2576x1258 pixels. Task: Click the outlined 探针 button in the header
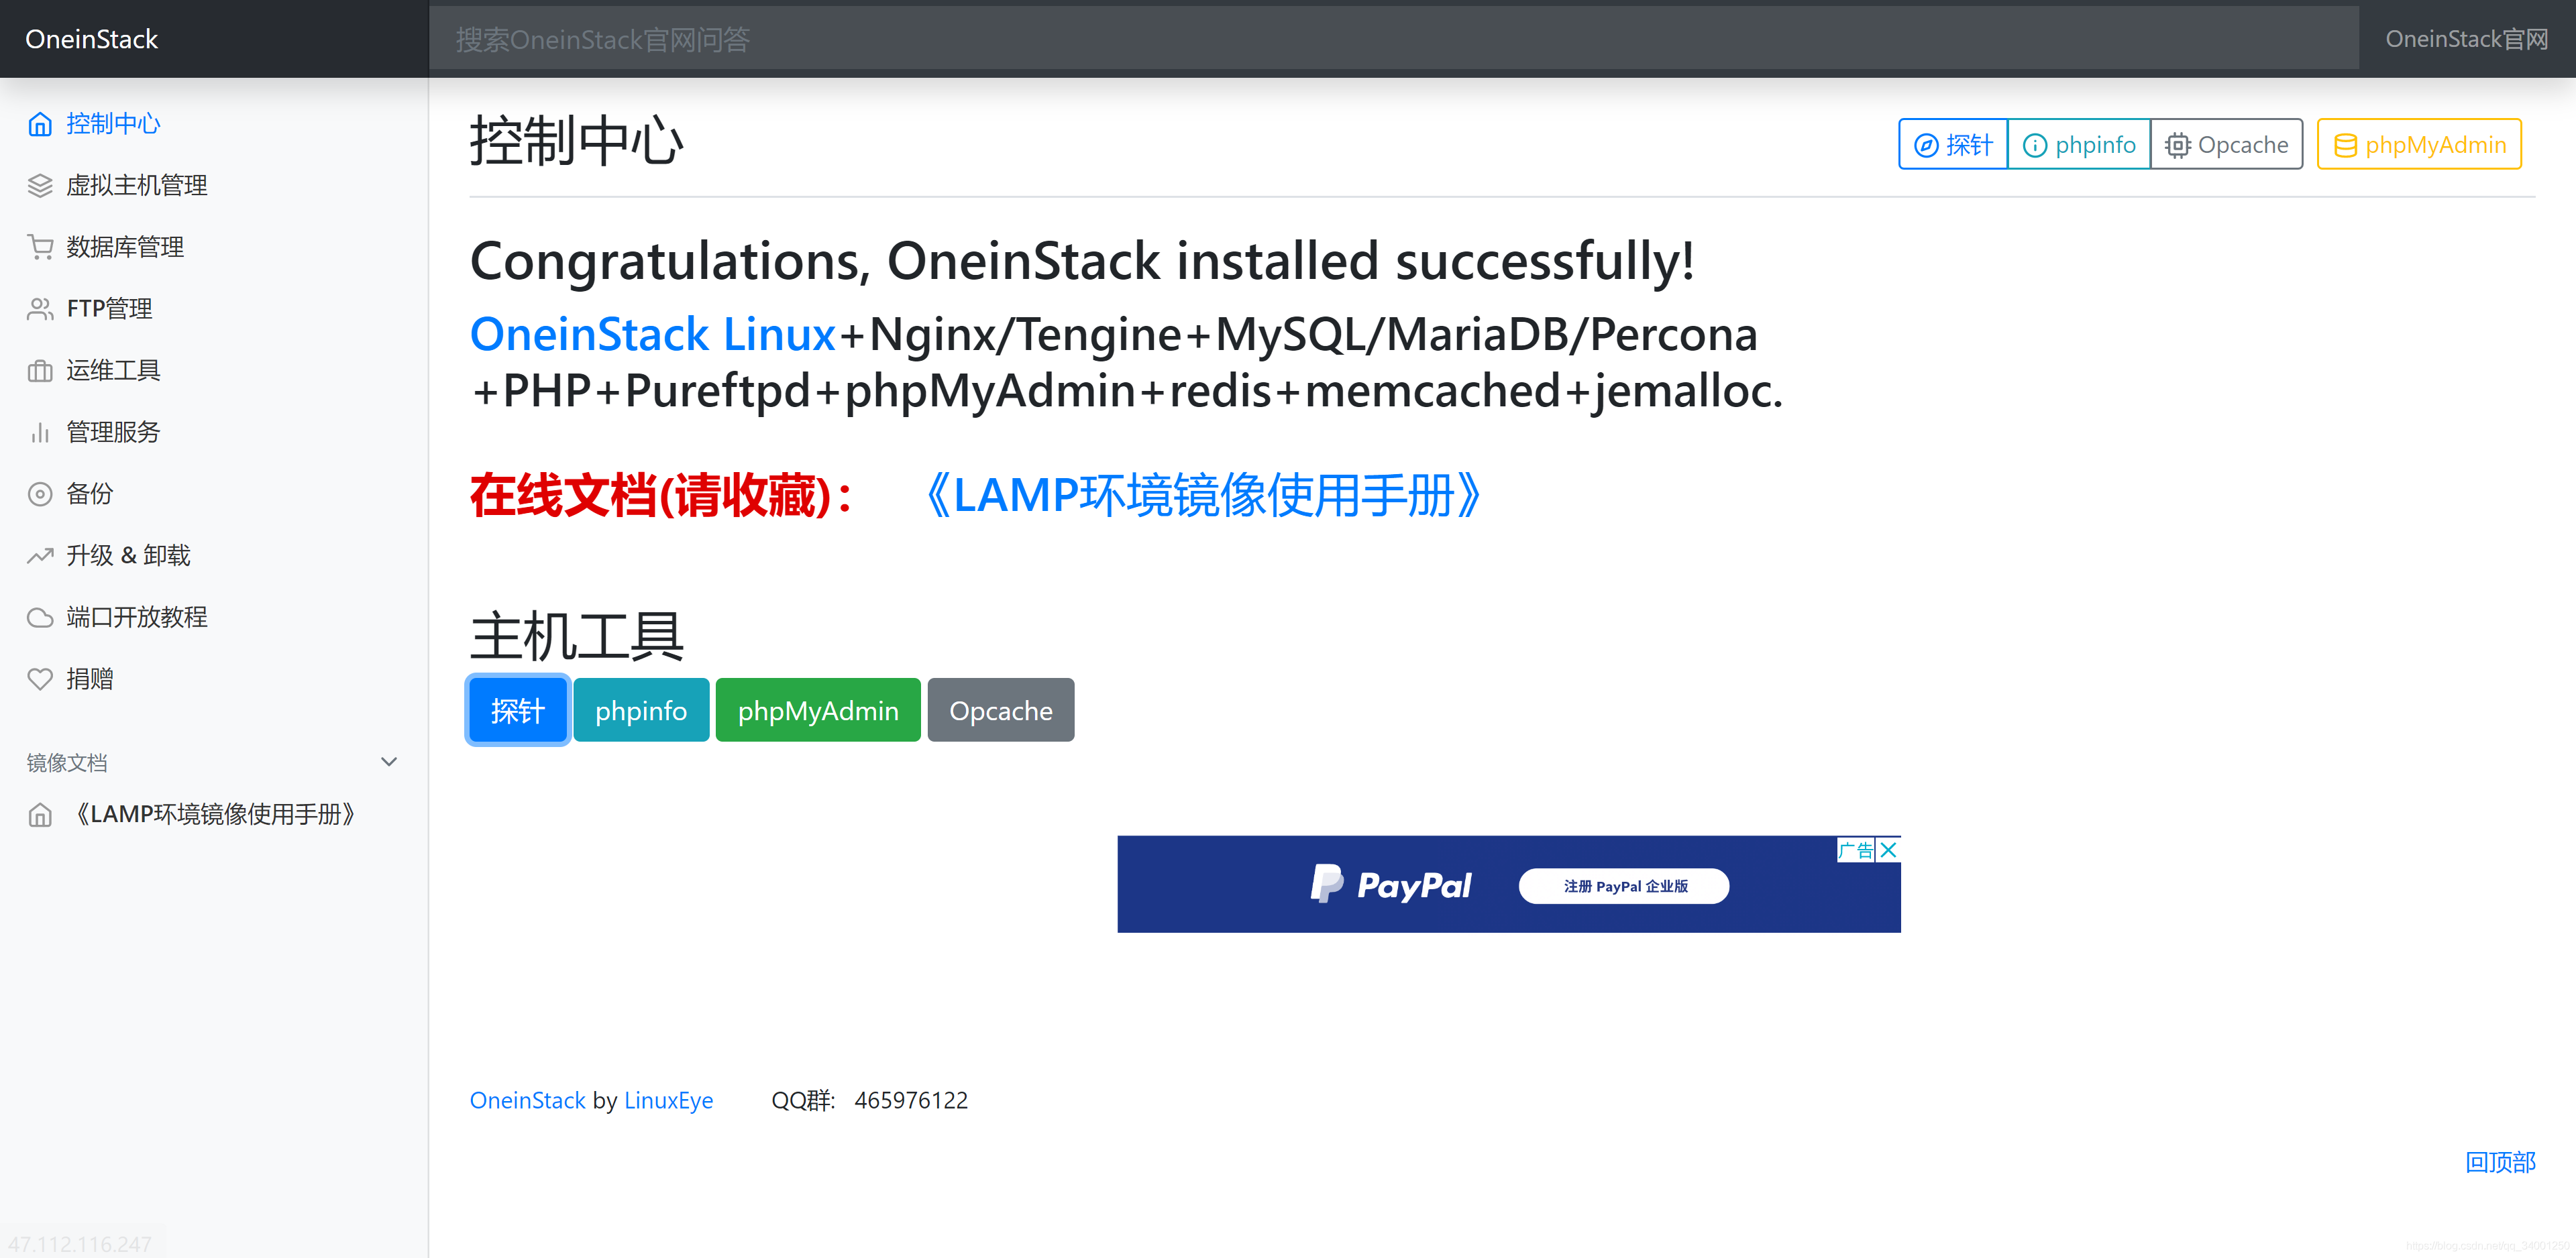tap(1953, 145)
